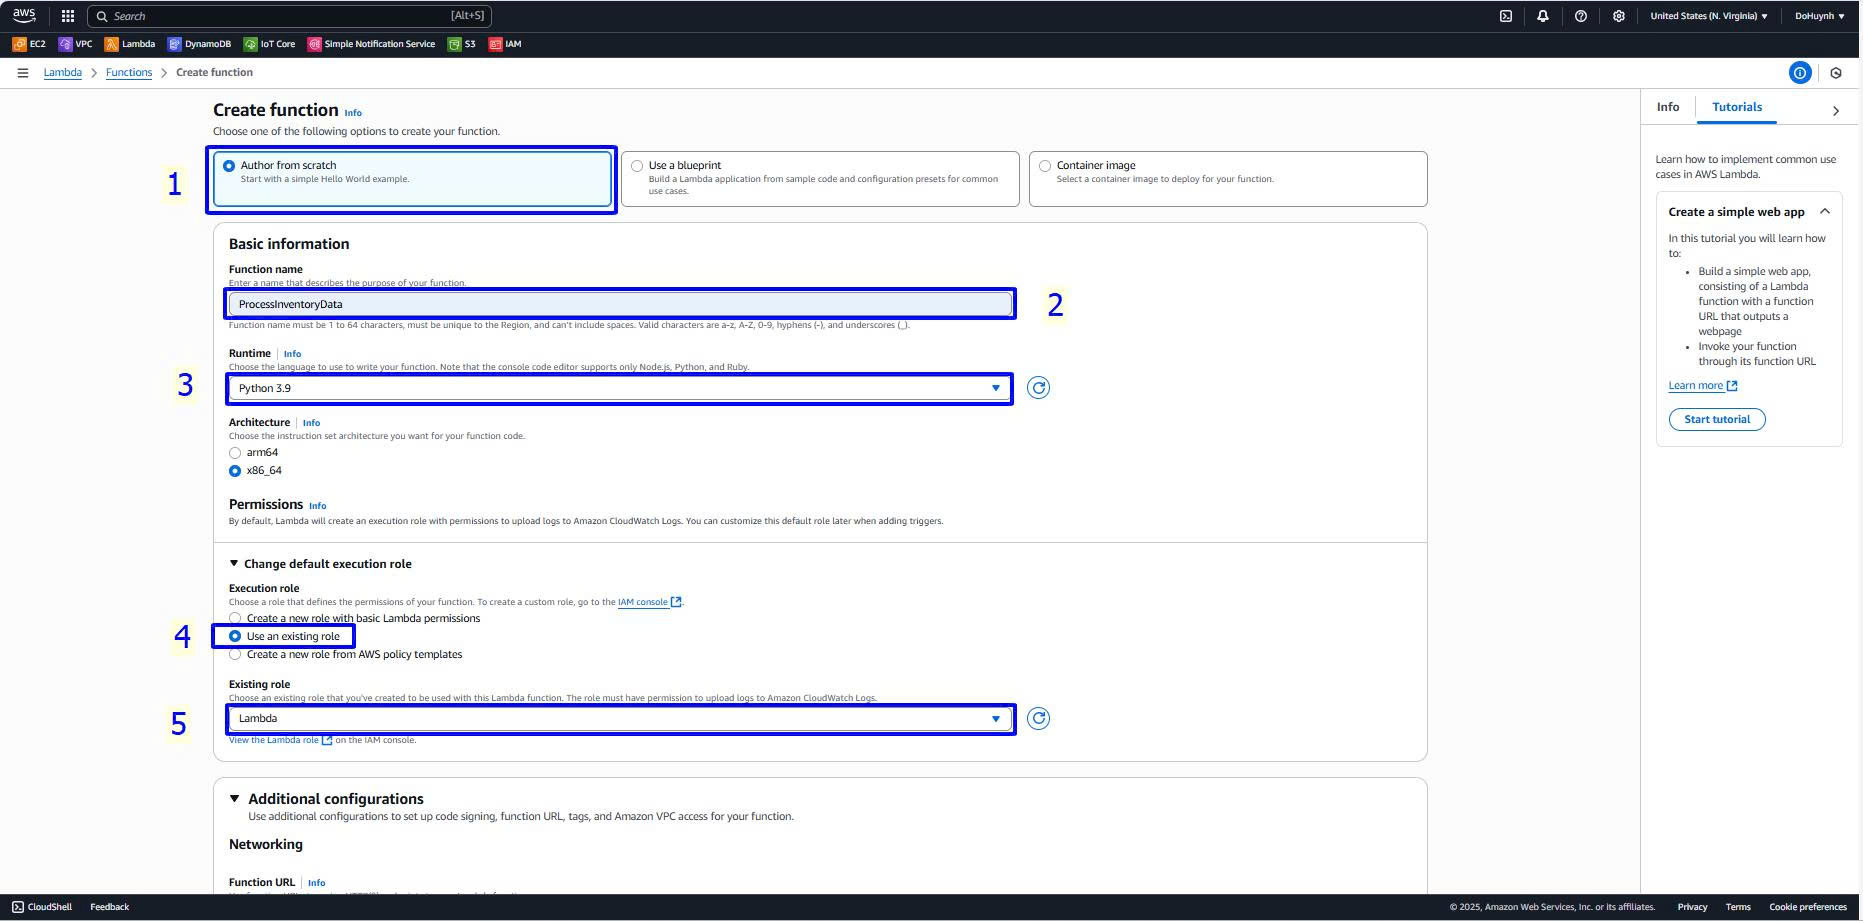Open the DynamoDB shortcut in favorites bar
The height and width of the screenshot is (921, 1863).
[199, 44]
